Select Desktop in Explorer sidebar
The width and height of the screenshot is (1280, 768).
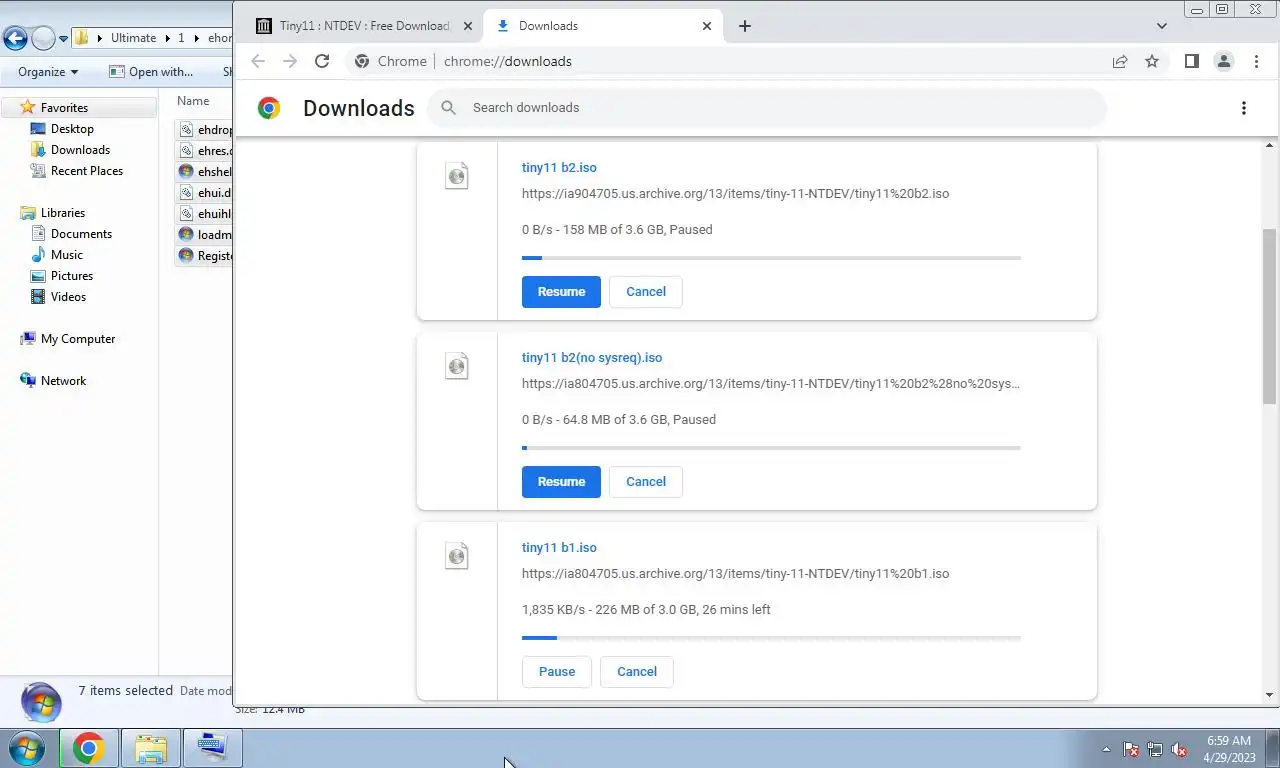72,129
